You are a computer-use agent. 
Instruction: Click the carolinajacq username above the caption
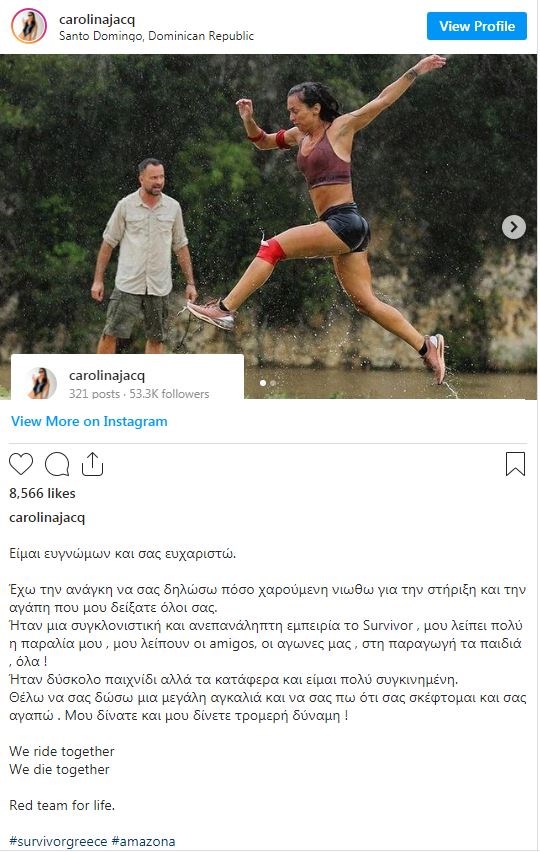pyautogui.click(x=47, y=517)
